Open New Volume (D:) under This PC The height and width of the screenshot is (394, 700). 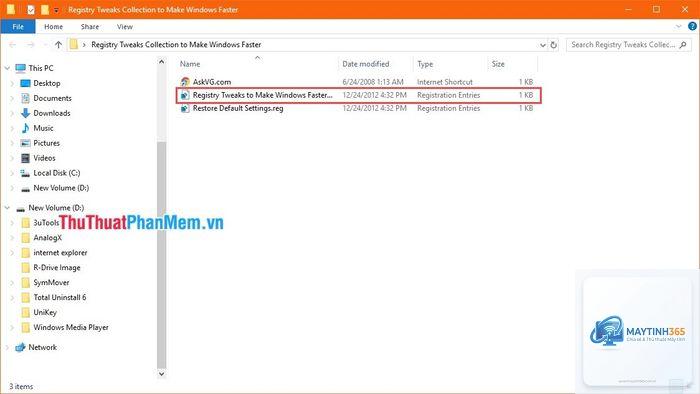click(61, 188)
